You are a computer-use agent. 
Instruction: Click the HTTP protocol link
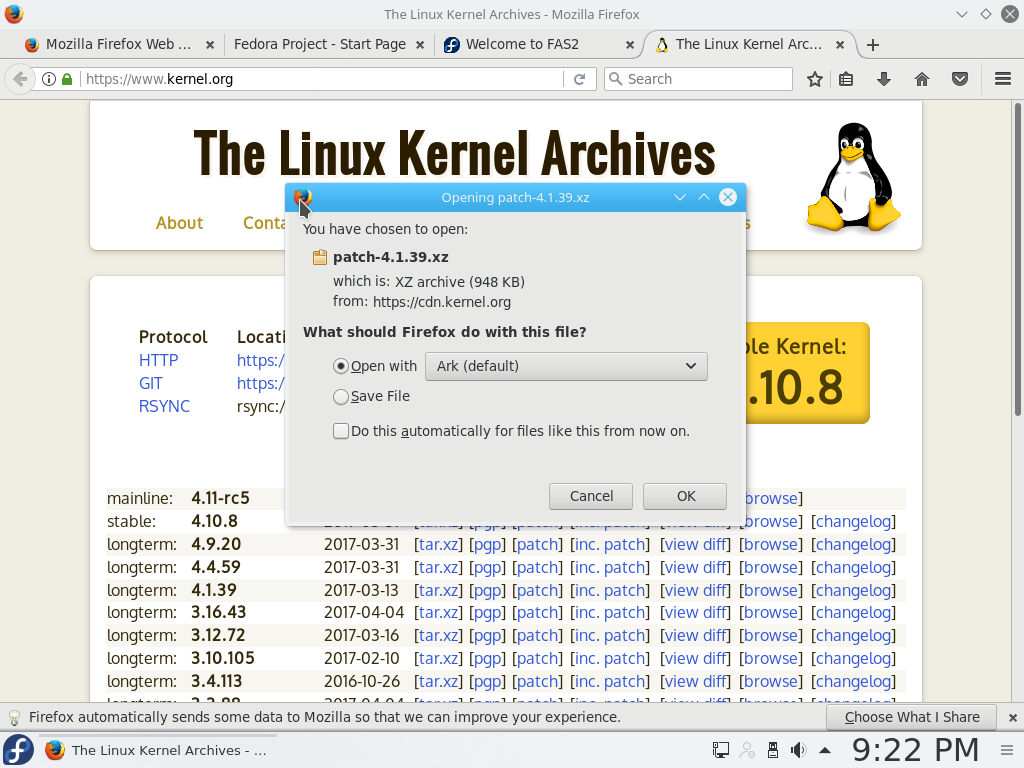pyautogui.click(x=158, y=360)
